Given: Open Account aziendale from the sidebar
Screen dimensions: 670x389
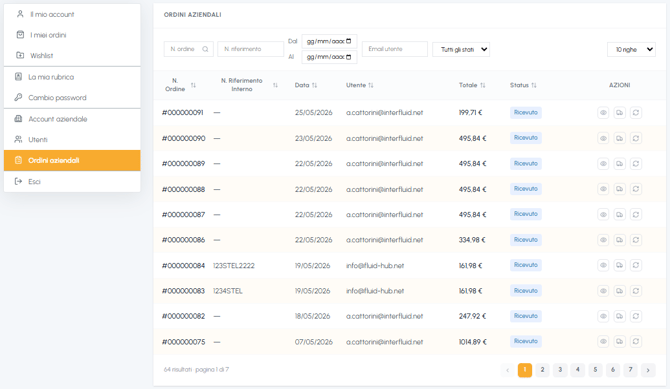Looking at the screenshot, I should click(72, 119).
